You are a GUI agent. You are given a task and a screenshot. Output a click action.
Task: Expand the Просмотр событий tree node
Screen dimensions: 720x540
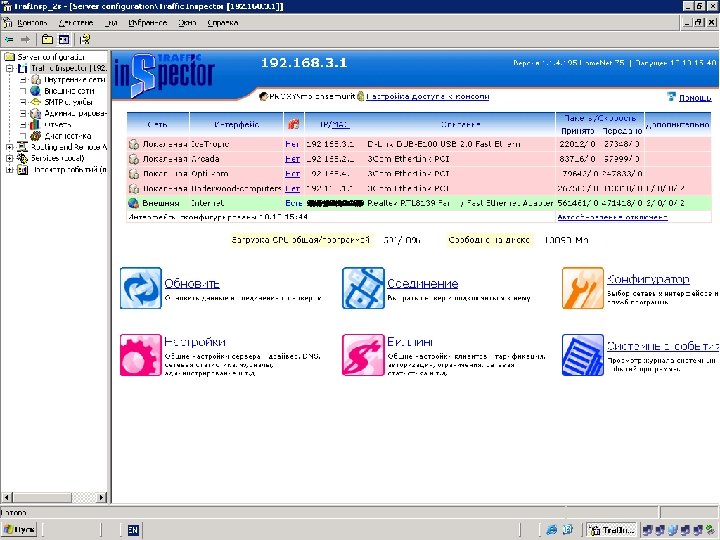[9, 170]
